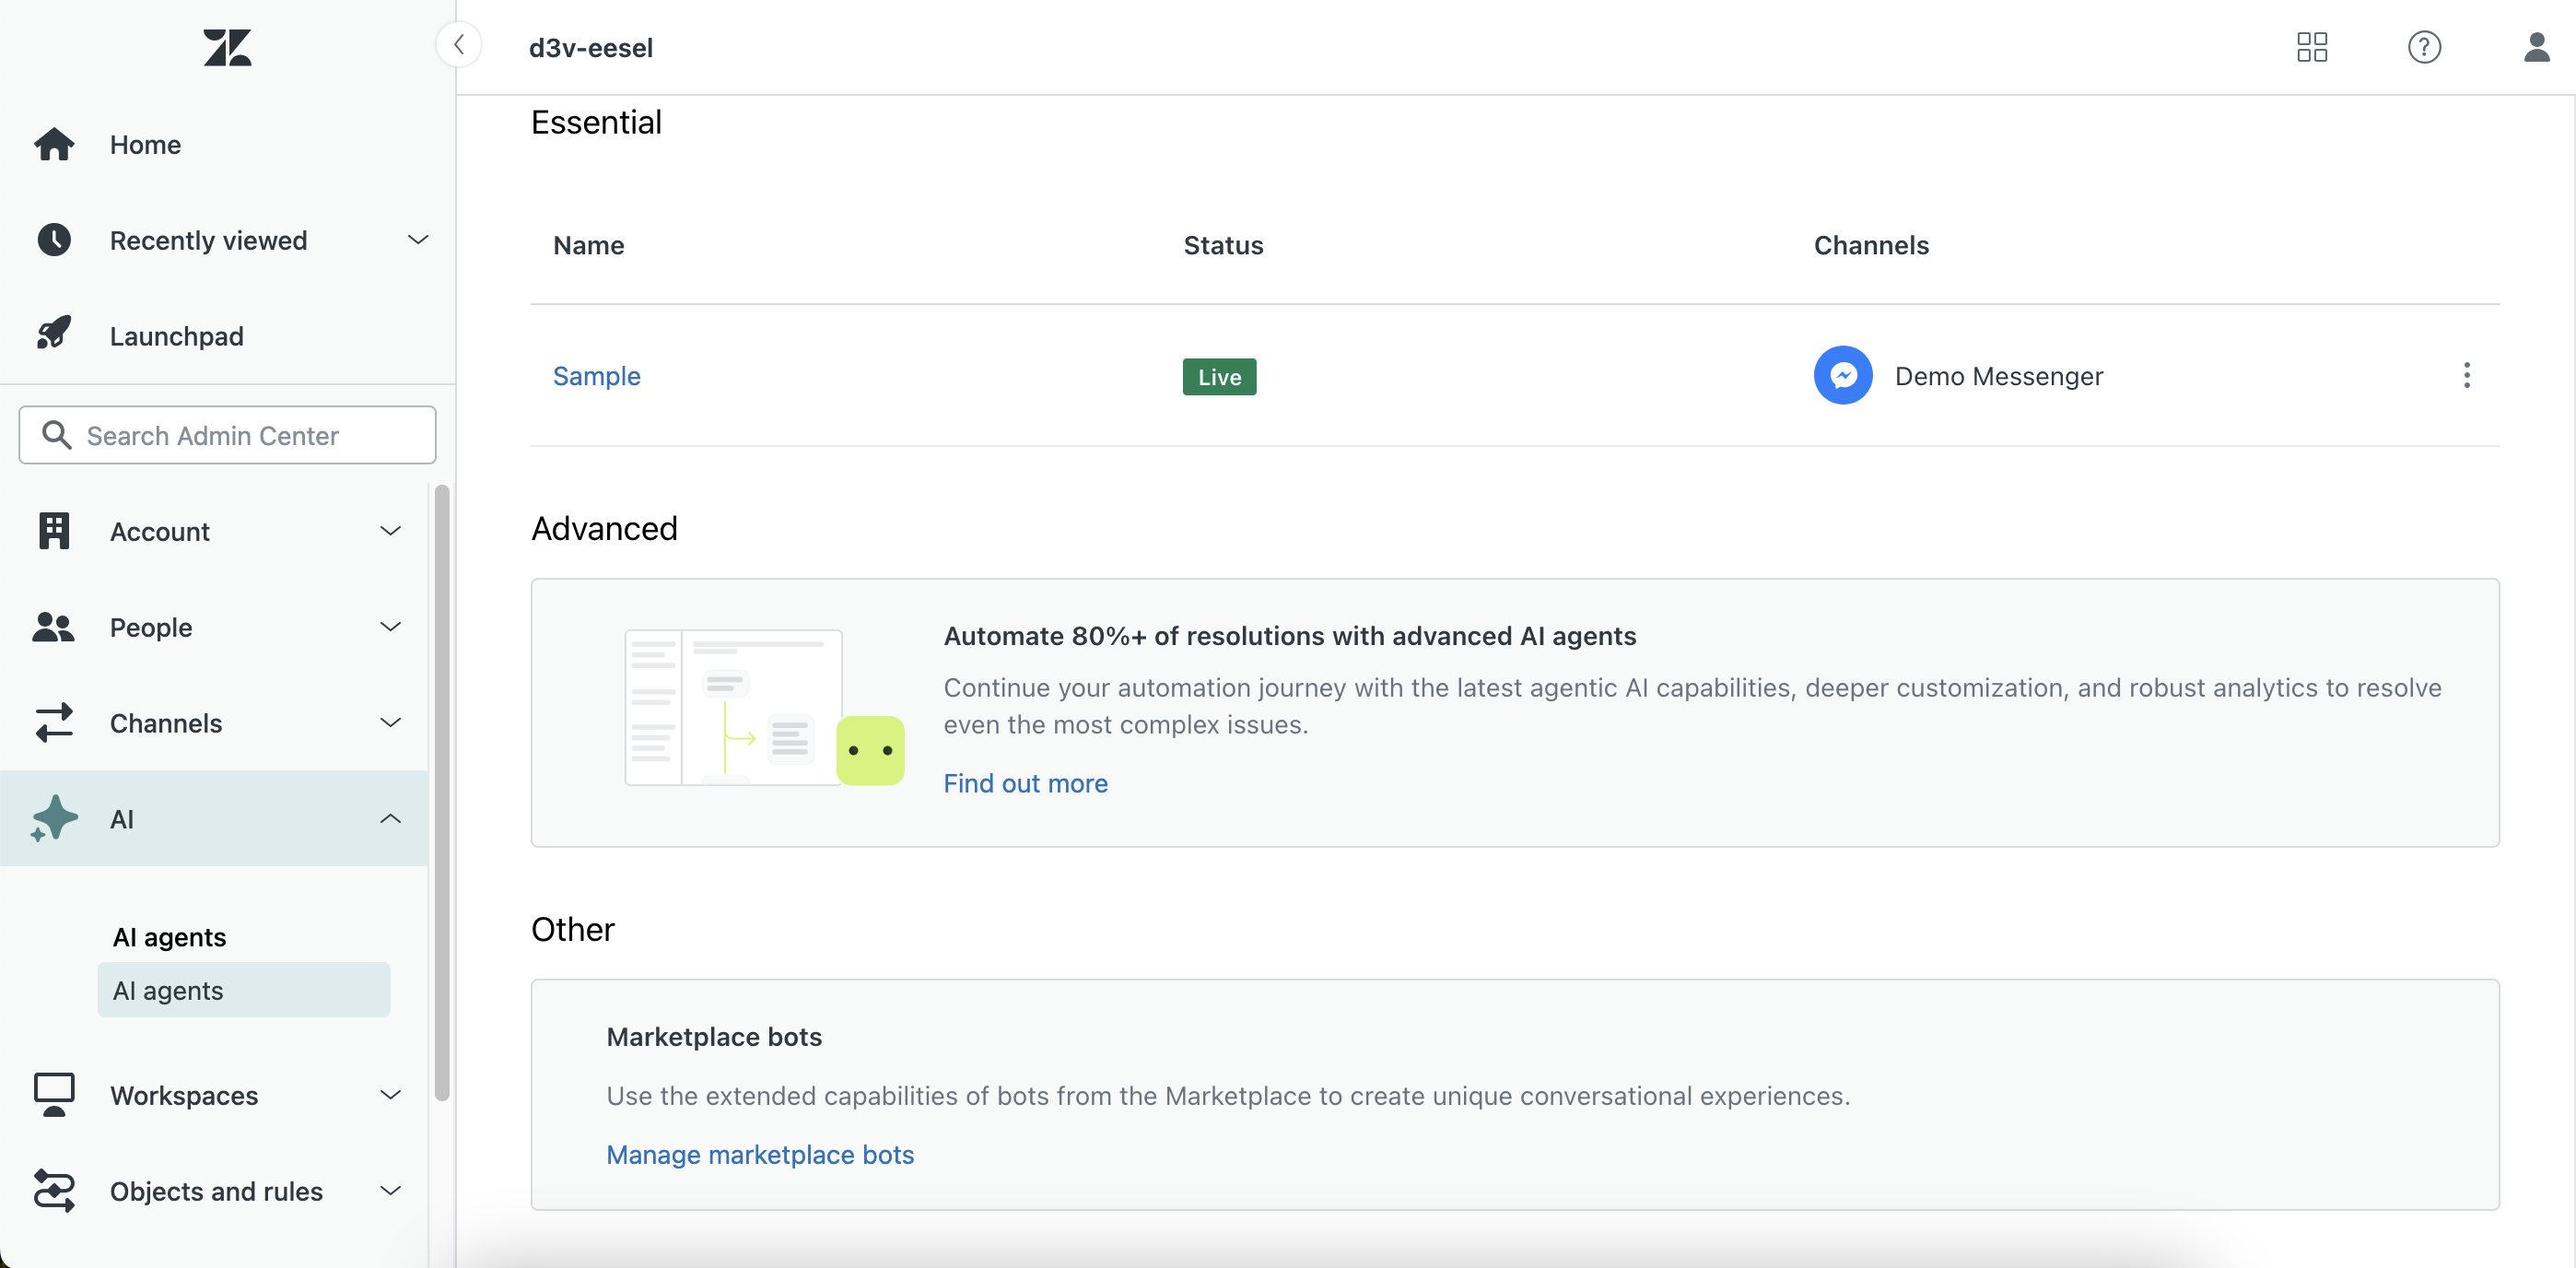The width and height of the screenshot is (2576, 1268).
Task: Click the Demo Messenger channel icon
Action: [1842, 376]
